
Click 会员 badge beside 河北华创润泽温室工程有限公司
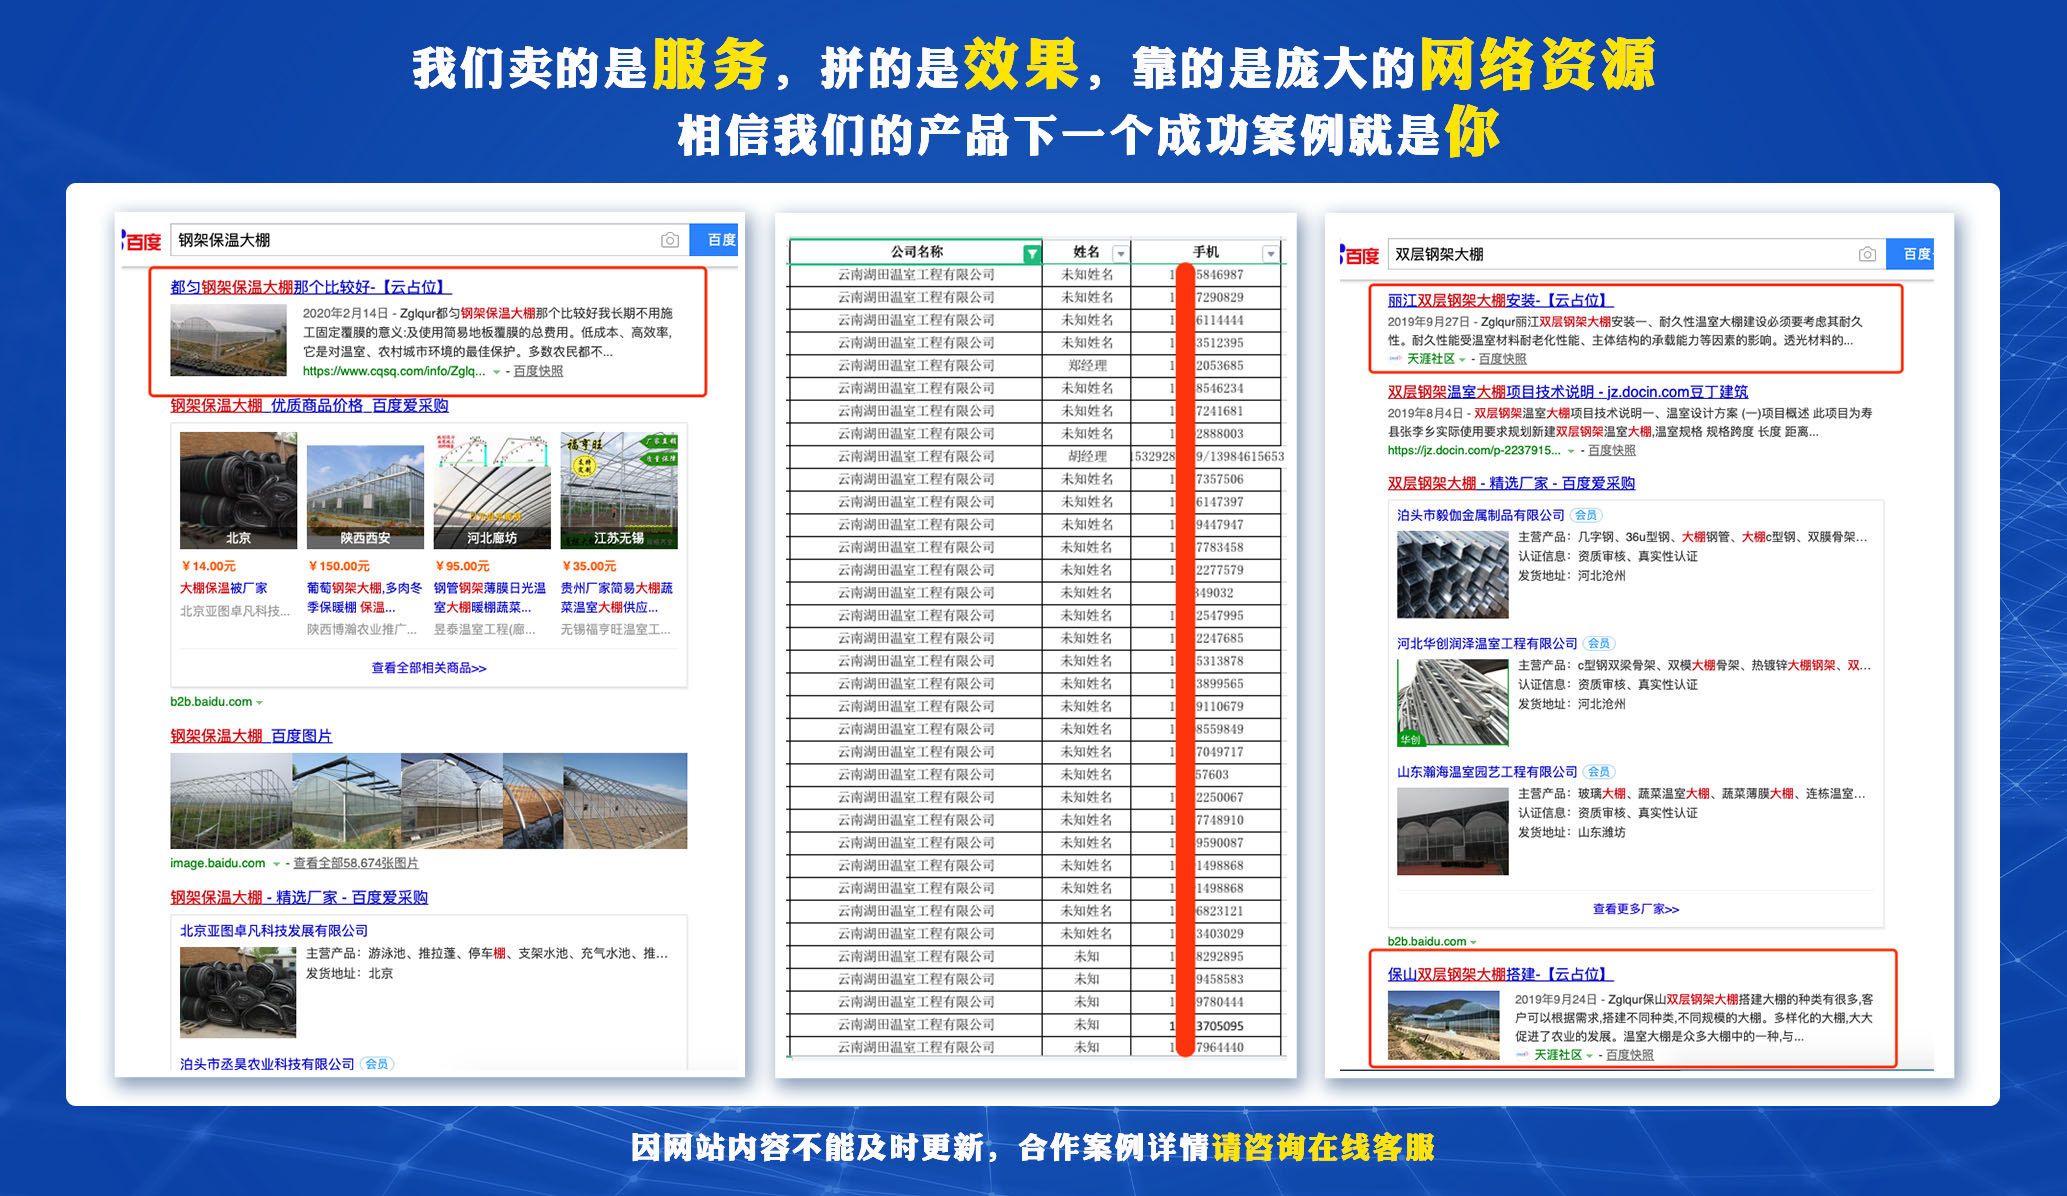[x=1599, y=643]
